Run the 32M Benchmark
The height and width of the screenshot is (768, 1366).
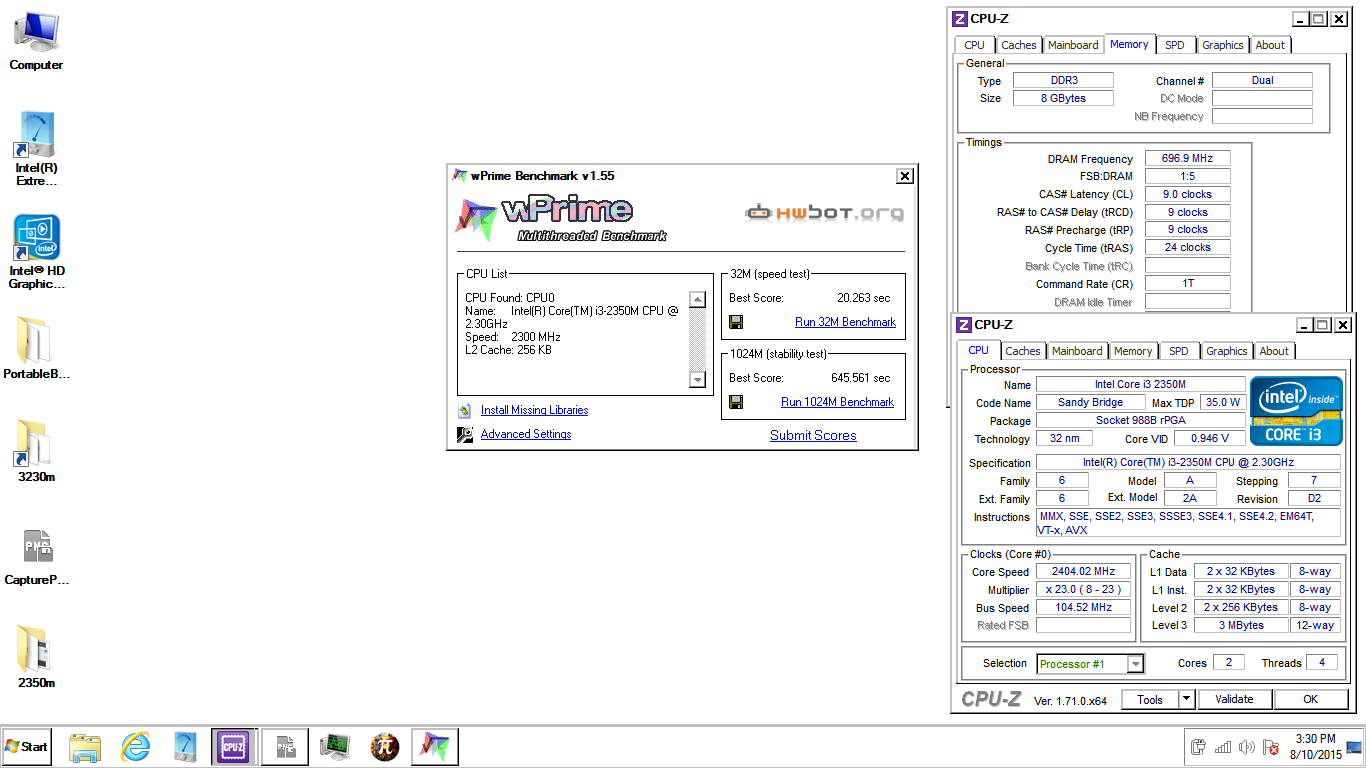click(845, 322)
